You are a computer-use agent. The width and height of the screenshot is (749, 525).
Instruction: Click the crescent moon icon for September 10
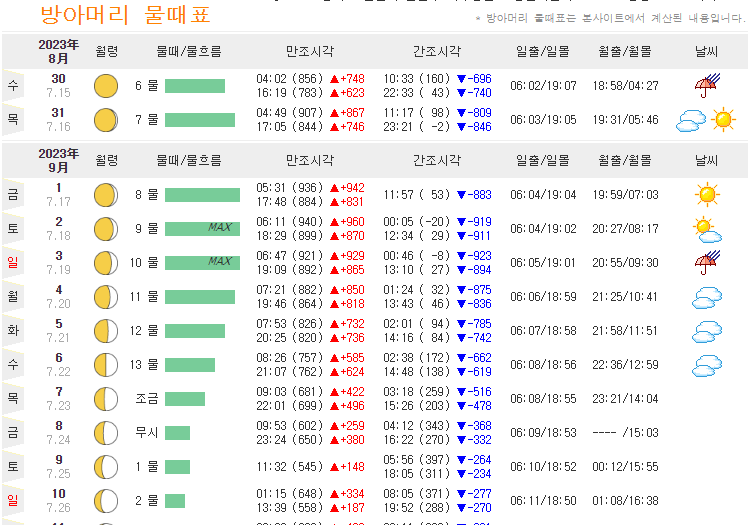pyautogui.click(x=106, y=501)
